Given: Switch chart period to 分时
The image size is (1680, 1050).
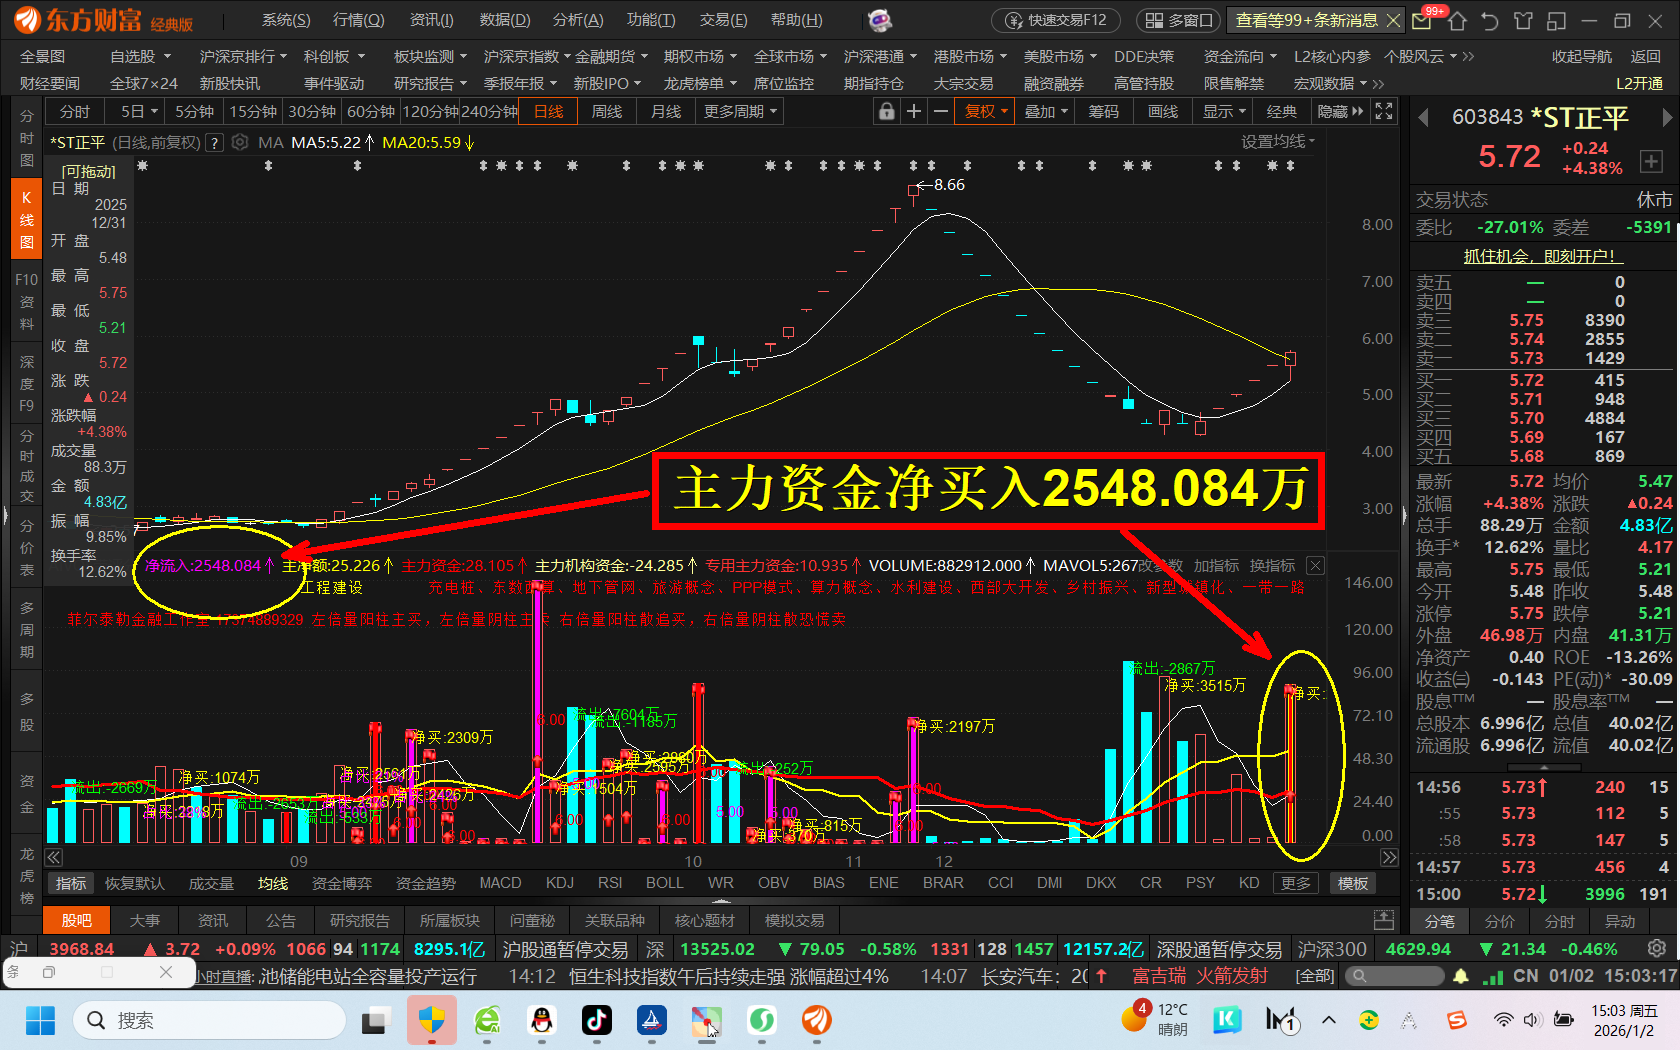Looking at the screenshot, I should (x=75, y=112).
